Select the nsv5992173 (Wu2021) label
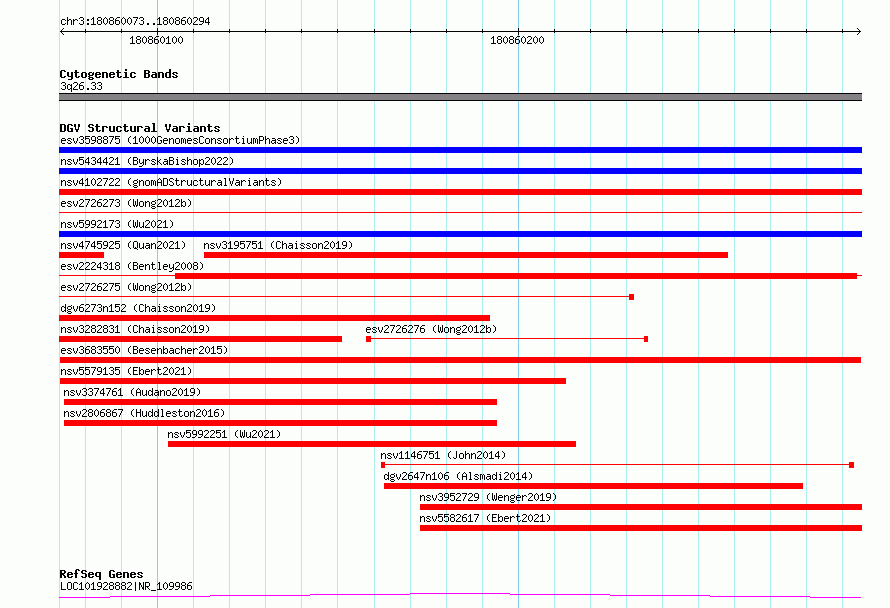The width and height of the screenshot is (890, 608). 117,224
